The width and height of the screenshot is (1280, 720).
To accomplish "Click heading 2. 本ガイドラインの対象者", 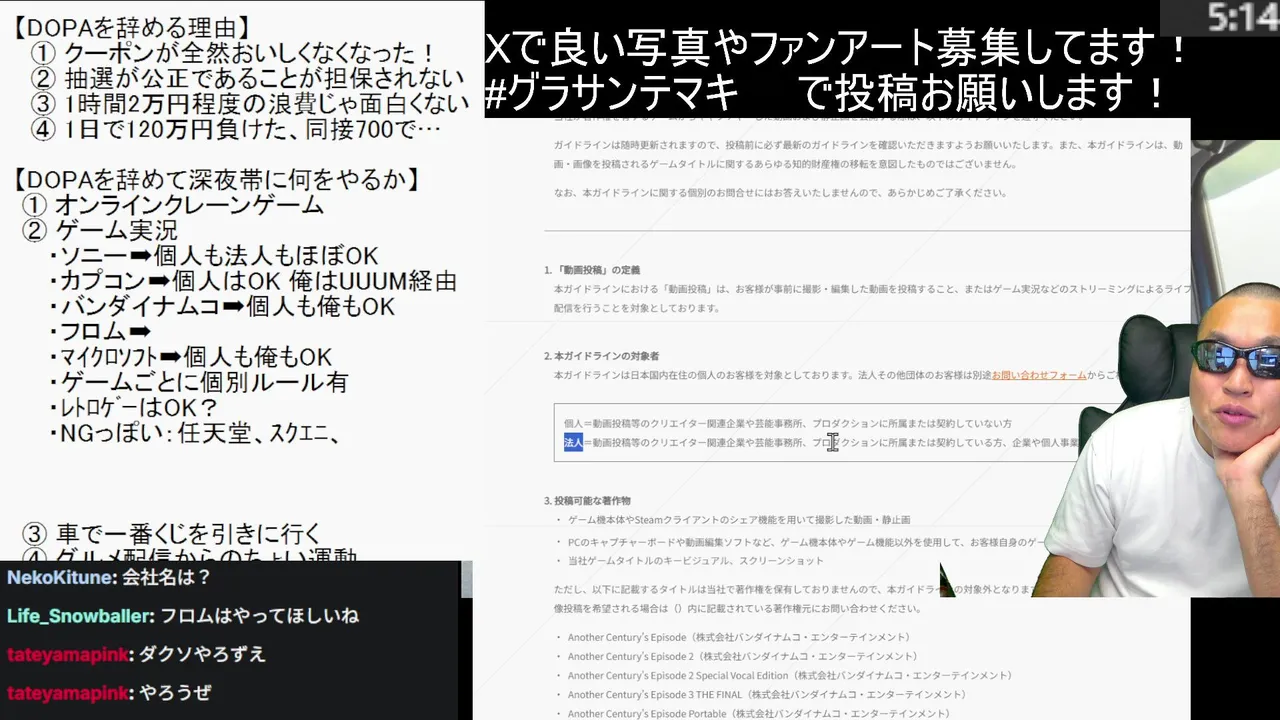I will tap(601, 355).
